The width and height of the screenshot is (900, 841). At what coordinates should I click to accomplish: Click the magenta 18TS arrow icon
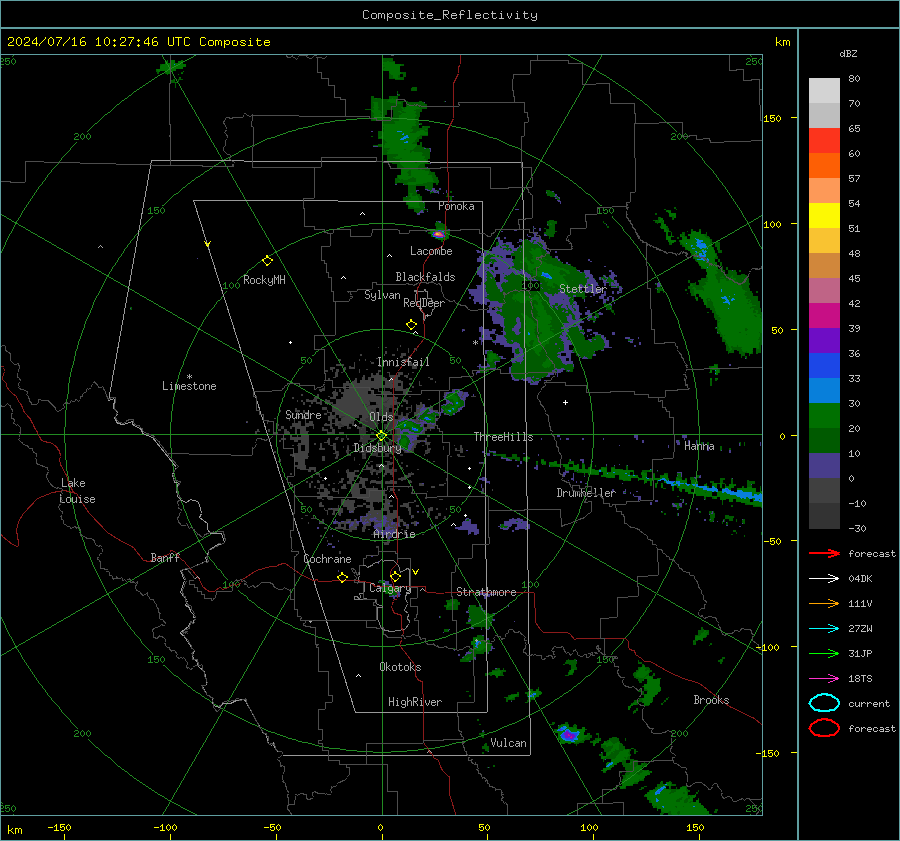click(824, 679)
